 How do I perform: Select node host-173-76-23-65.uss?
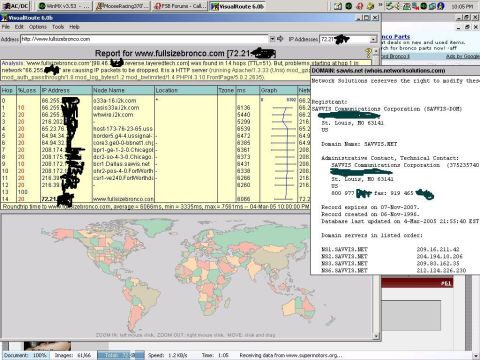123,129
